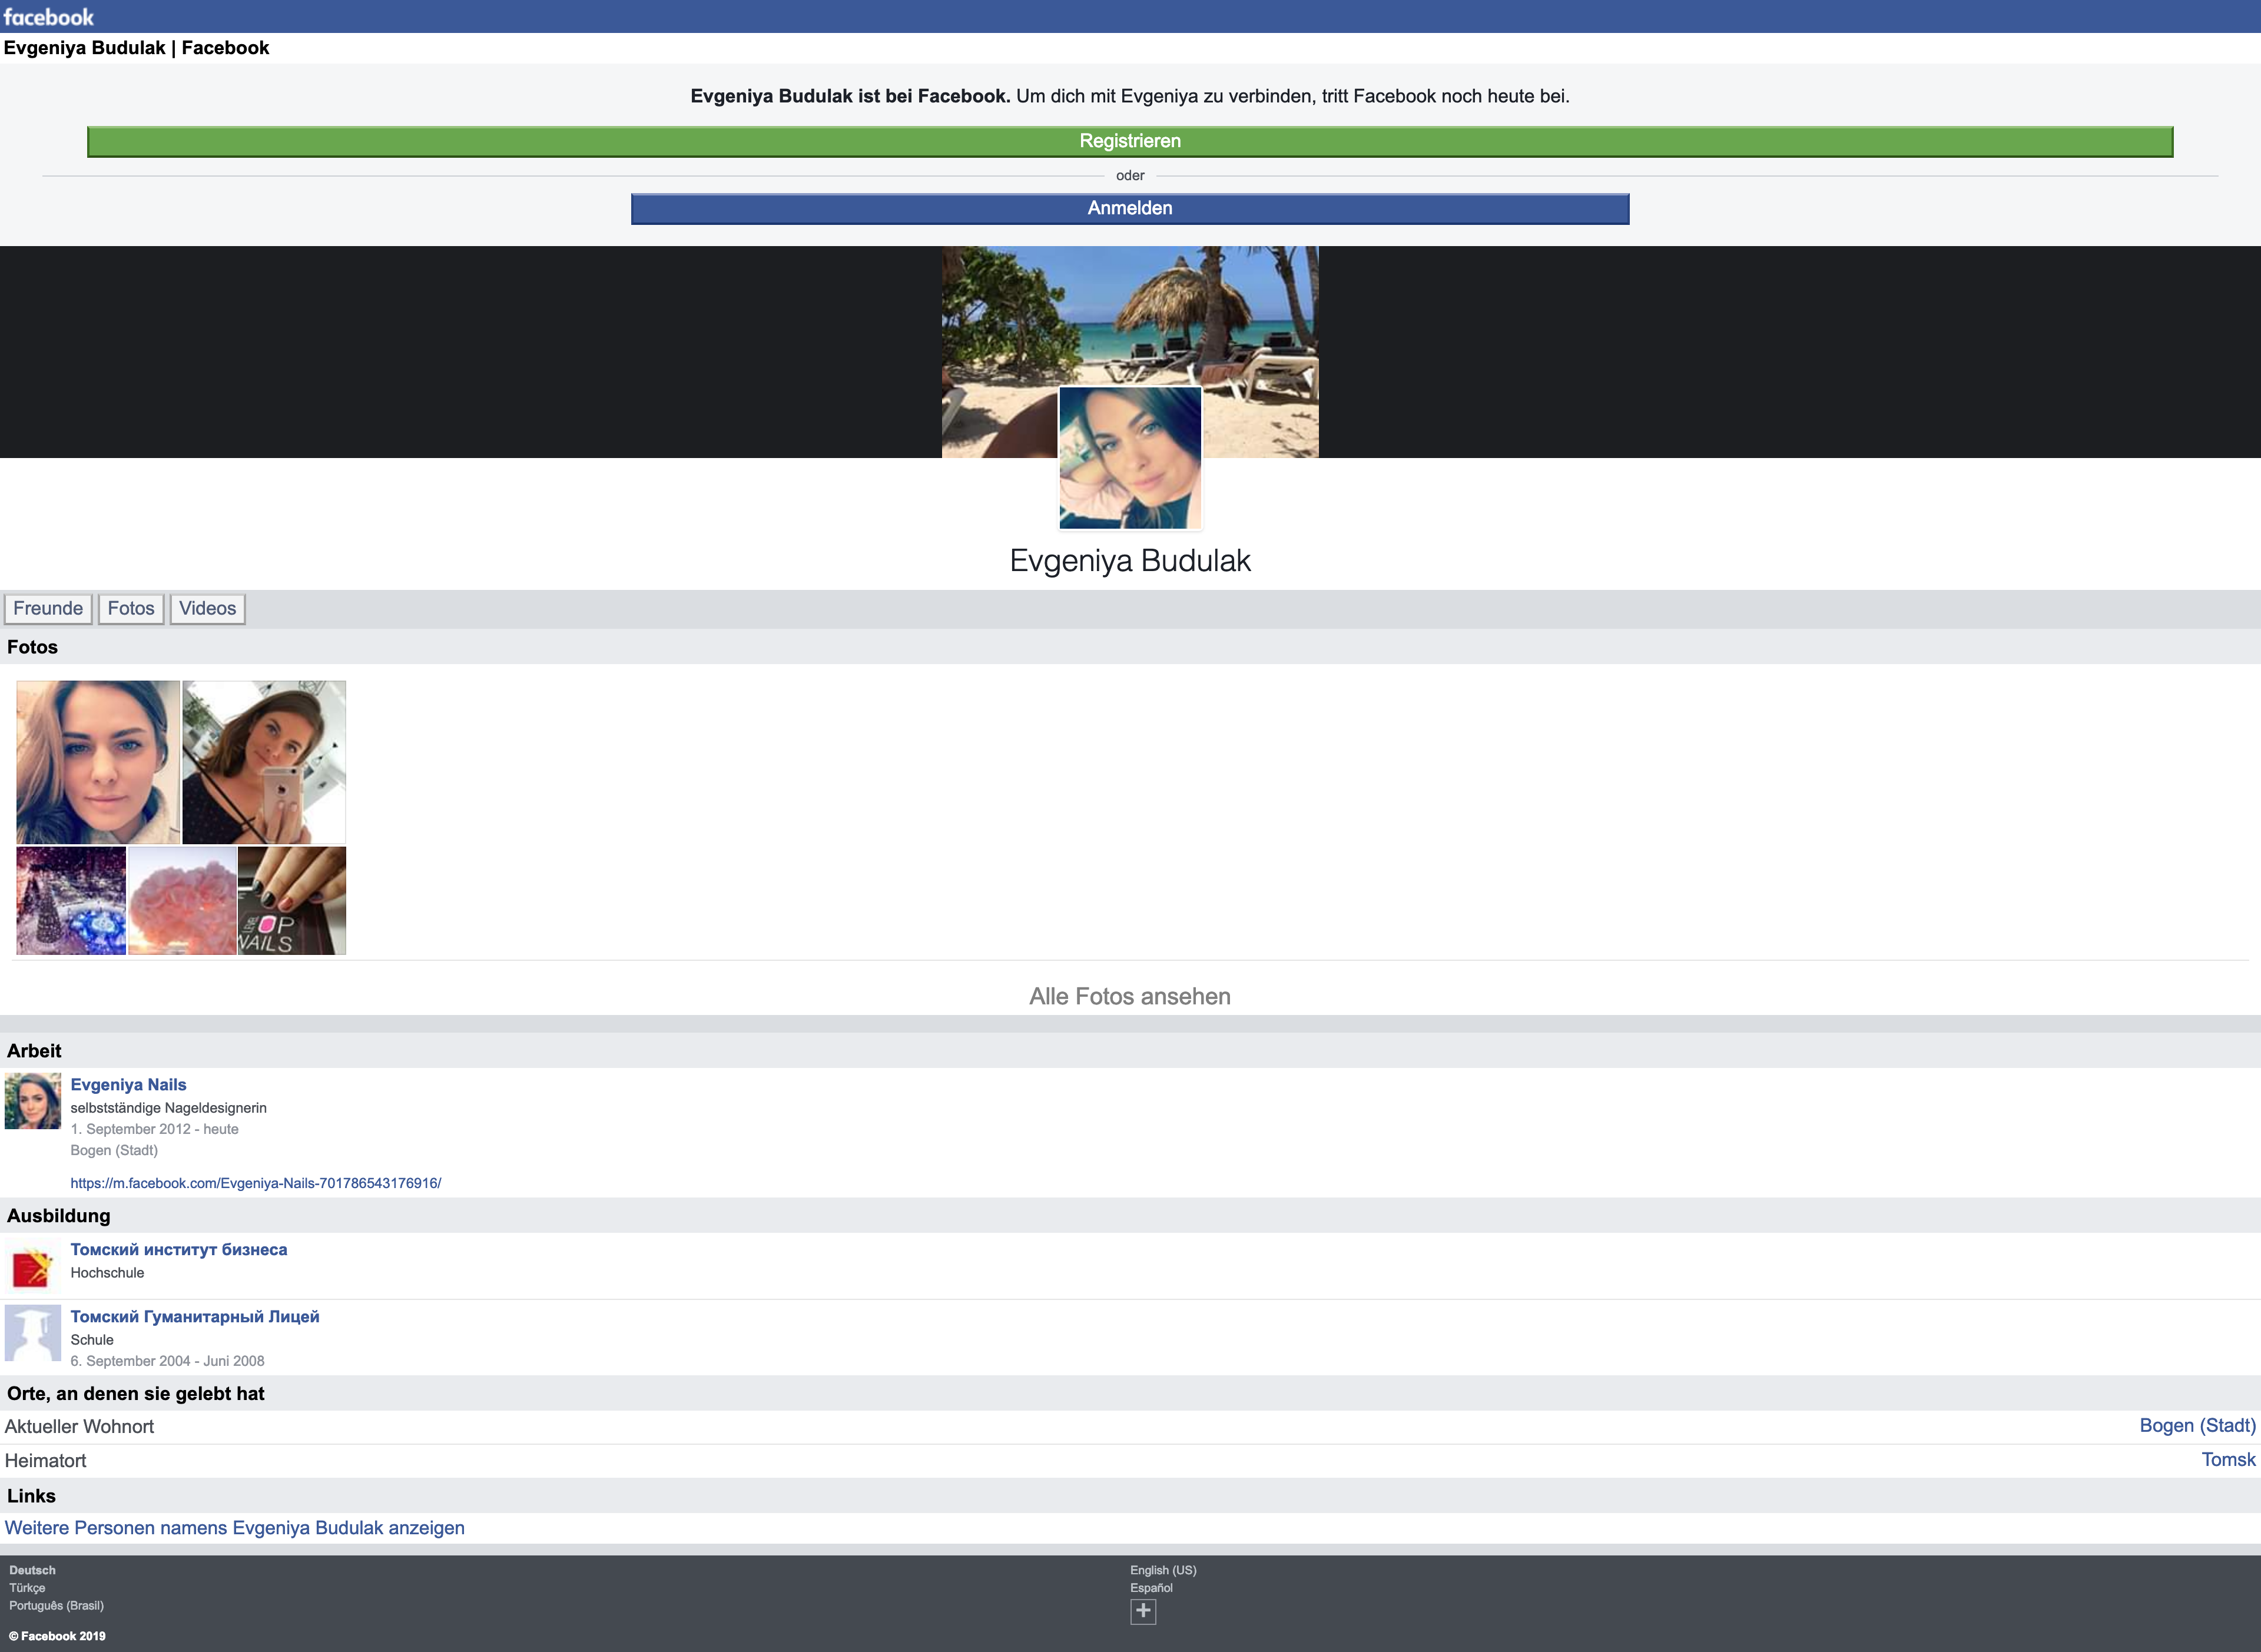Open the Christmas tree photo thumbnail
Viewport: 2261px width, 1652px height.
[x=71, y=901]
